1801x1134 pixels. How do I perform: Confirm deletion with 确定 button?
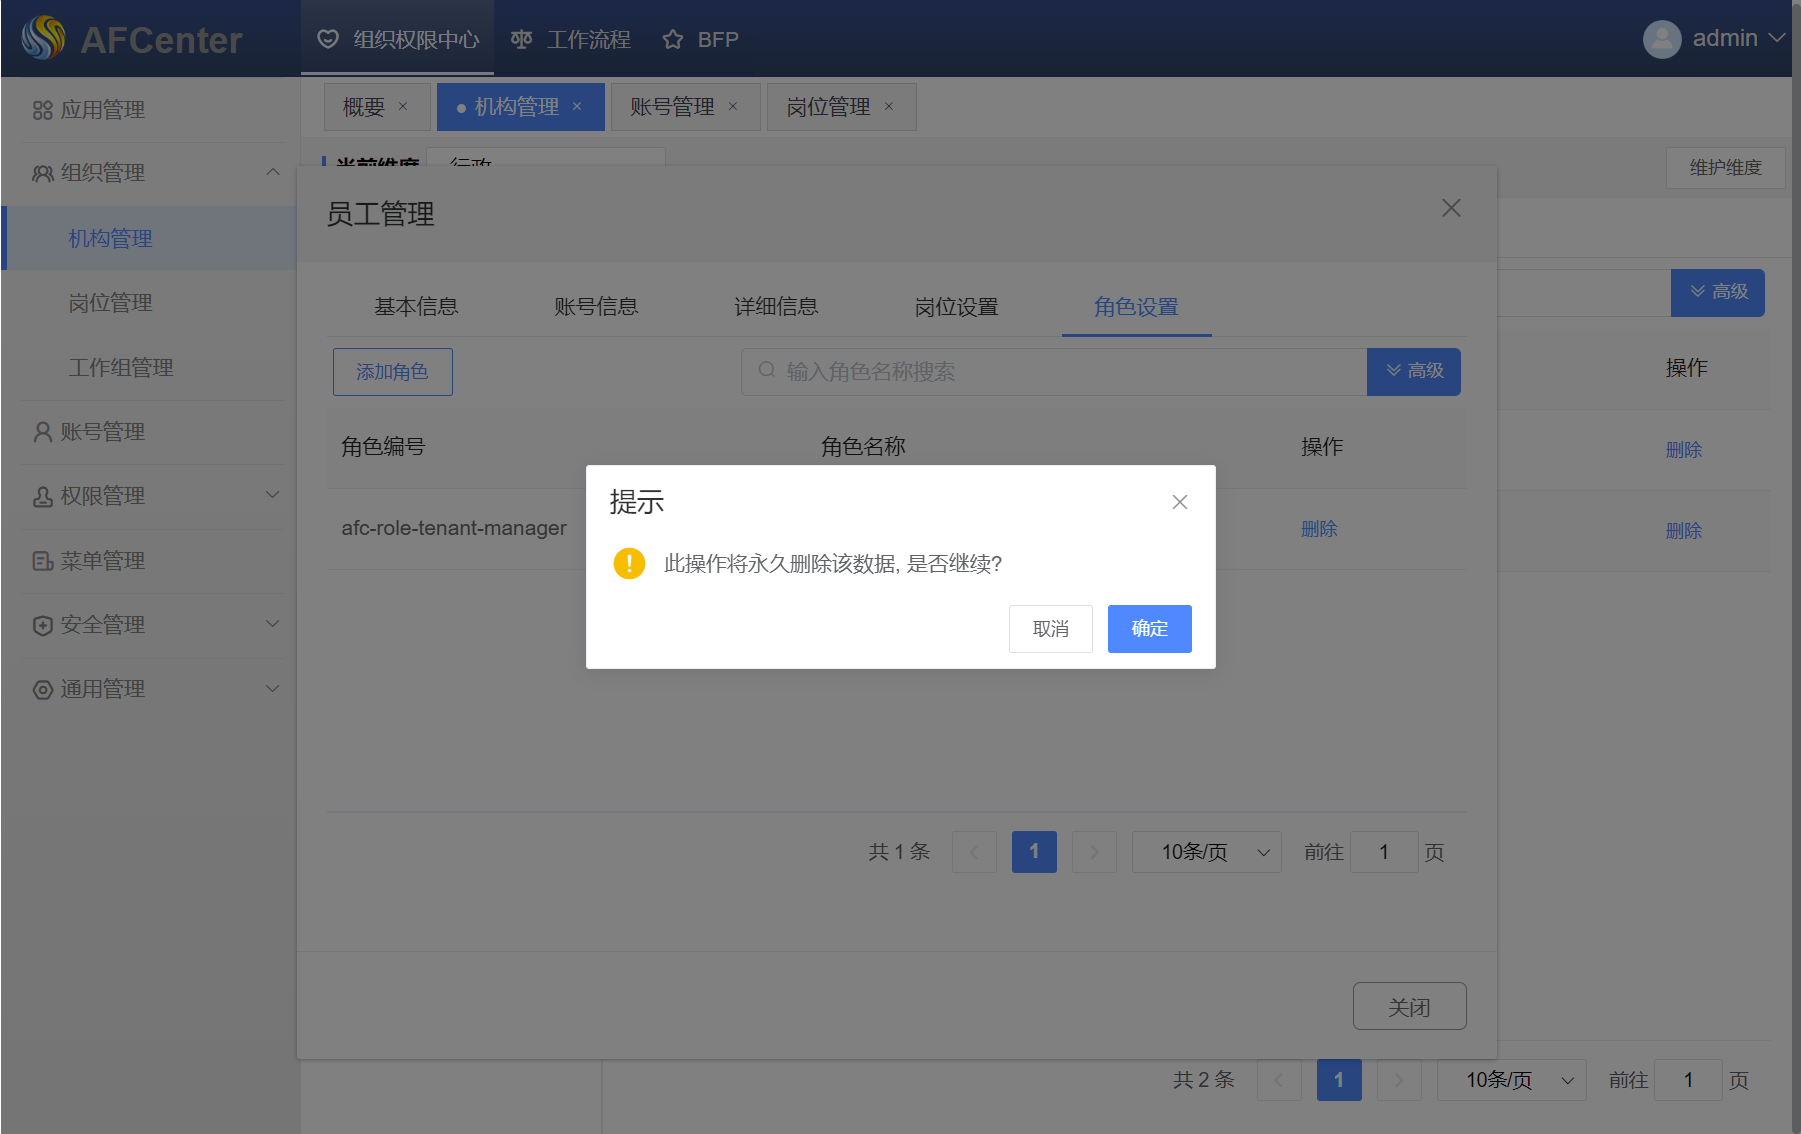(1149, 629)
